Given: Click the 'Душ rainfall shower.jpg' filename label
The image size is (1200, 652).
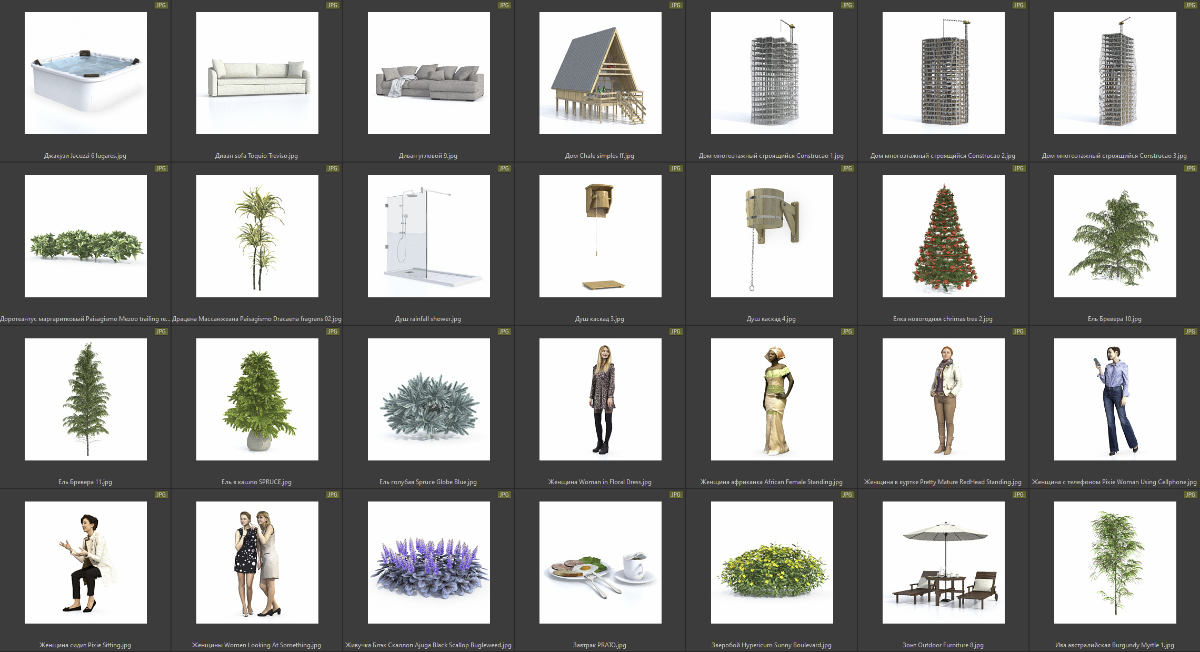Looking at the screenshot, I should coord(429,319).
